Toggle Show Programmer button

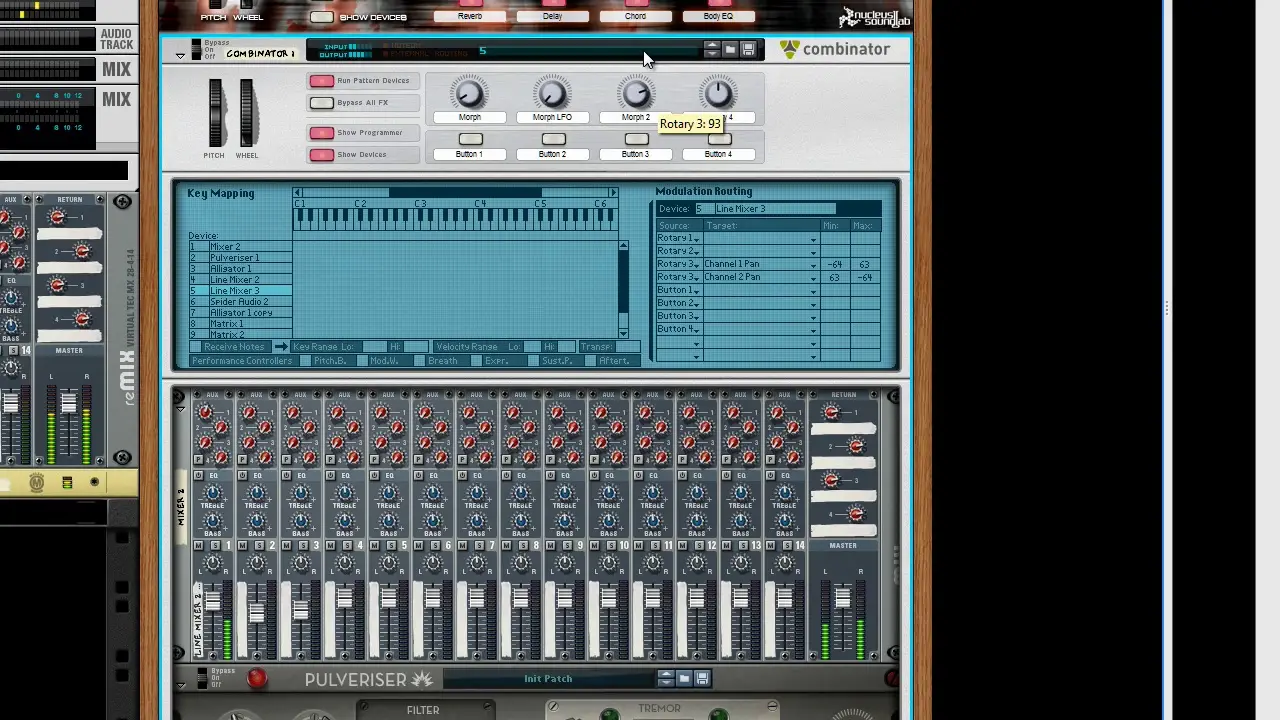click(321, 133)
